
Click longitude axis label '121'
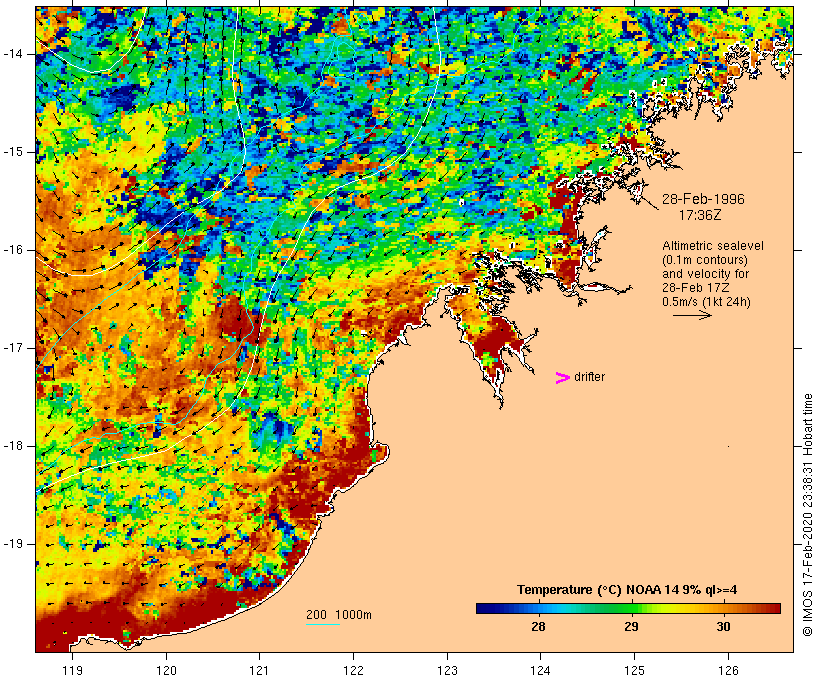(259, 670)
